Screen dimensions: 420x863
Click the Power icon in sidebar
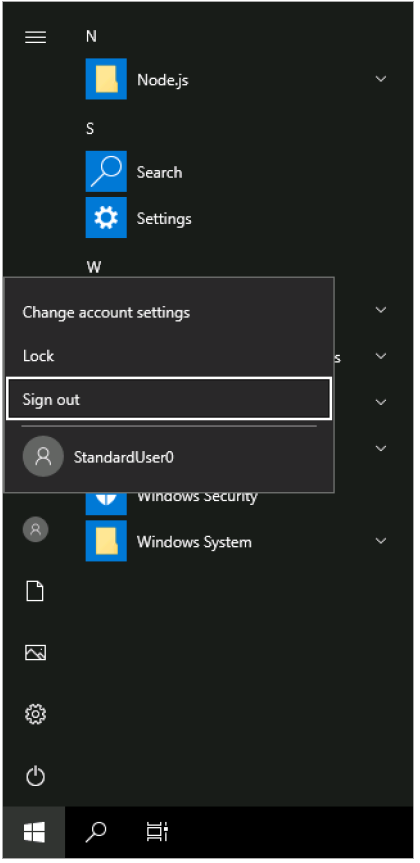coord(35,777)
